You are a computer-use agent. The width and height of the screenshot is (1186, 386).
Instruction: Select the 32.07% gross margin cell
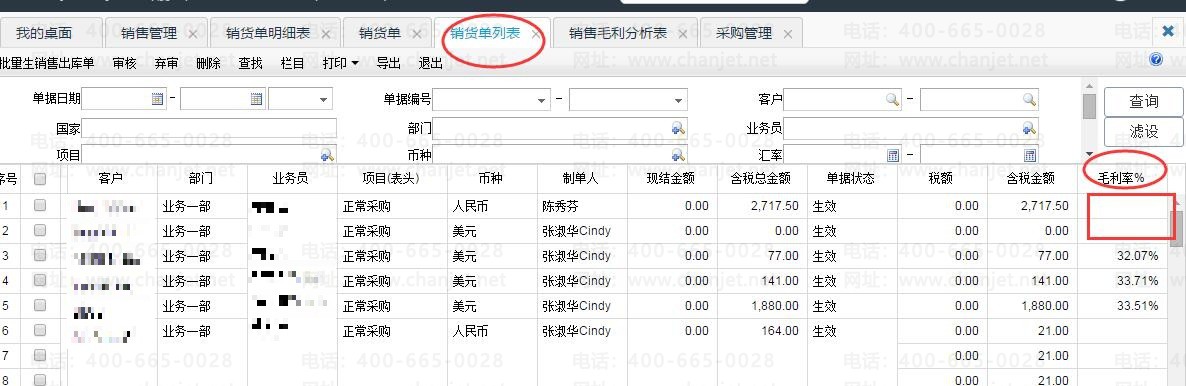click(1123, 256)
